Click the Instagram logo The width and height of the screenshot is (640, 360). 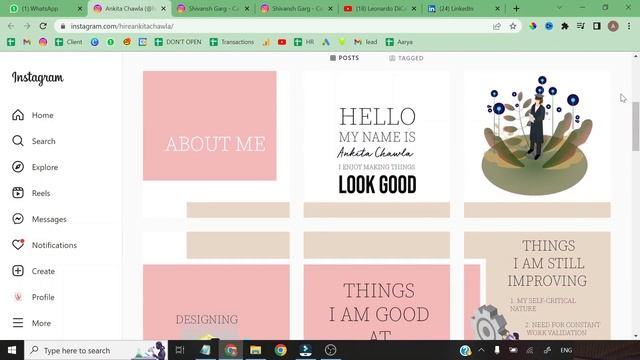point(38,78)
